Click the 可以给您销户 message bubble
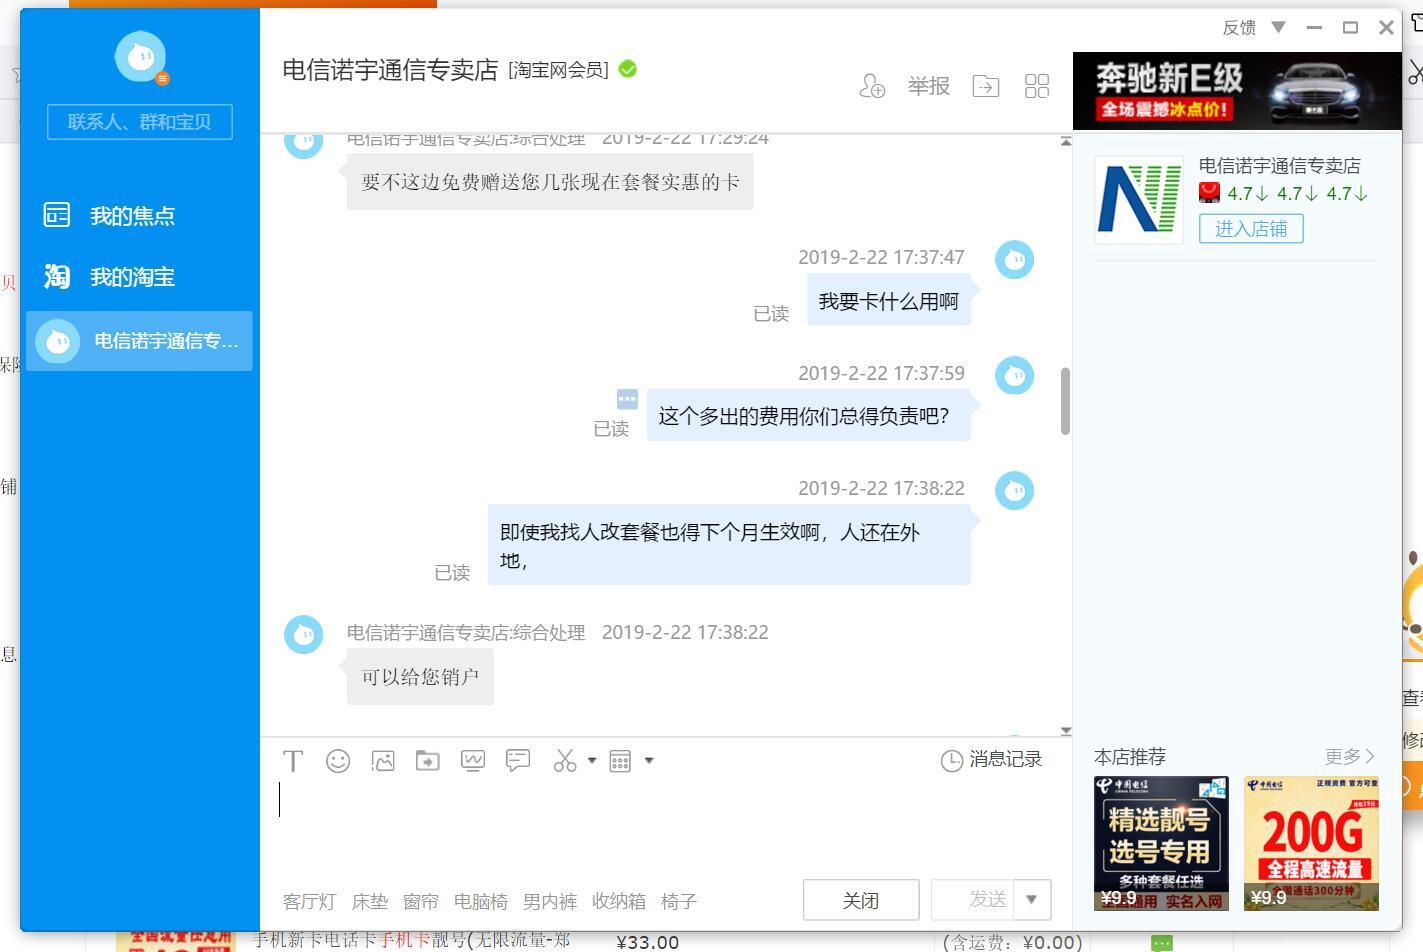 point(420,677)
